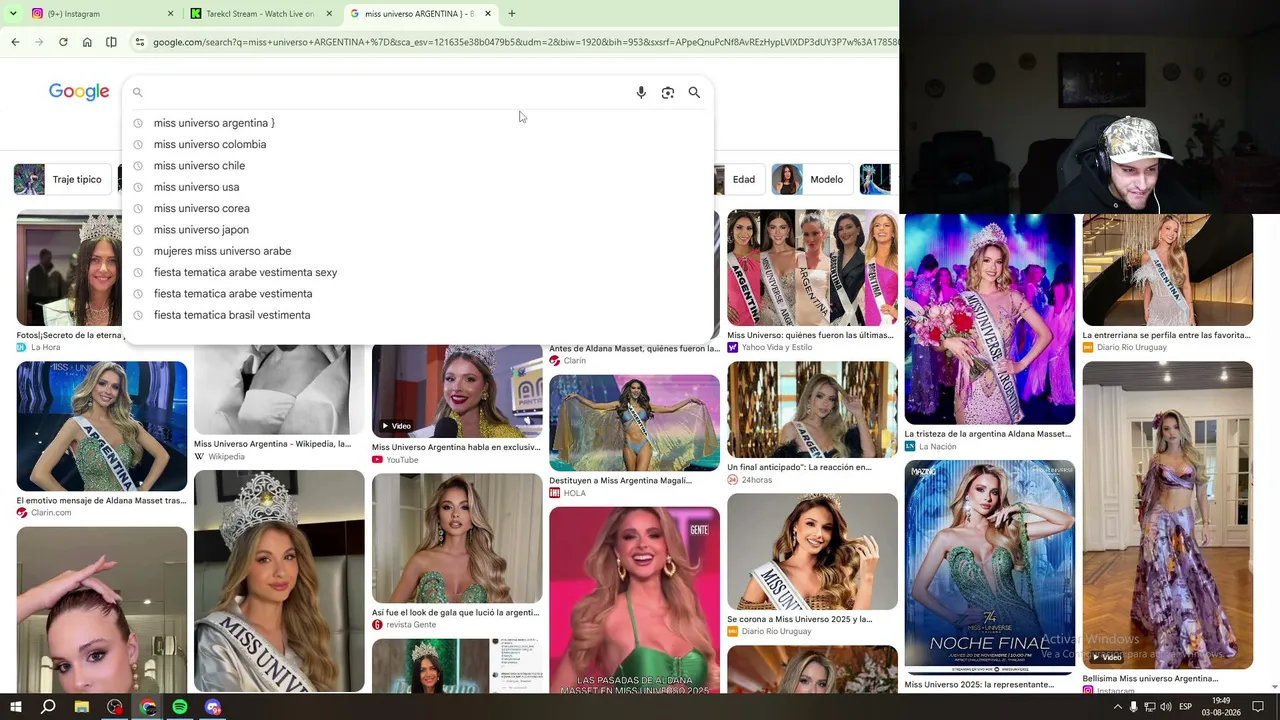1280x720 pixels.
Task: Open Discord from taskbar
Action: (x=213, y=707)
